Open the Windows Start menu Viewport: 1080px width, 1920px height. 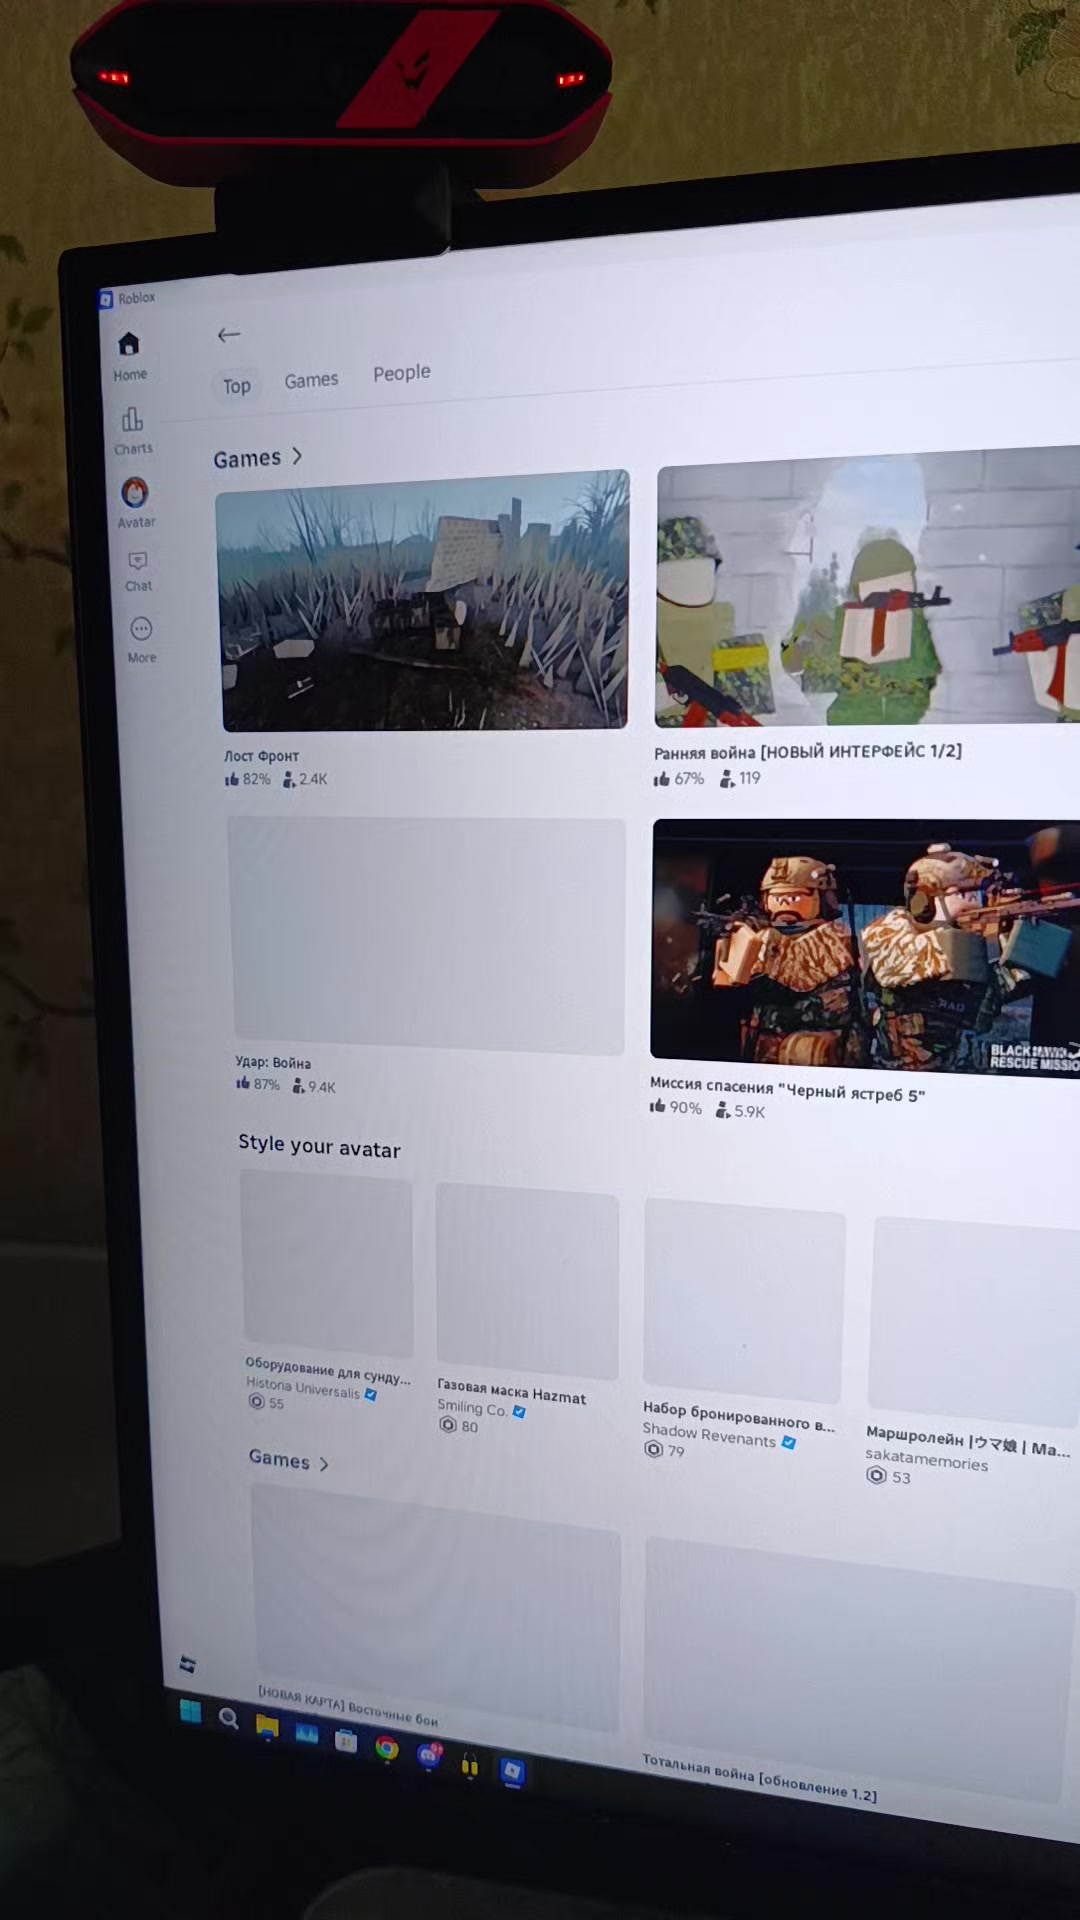coord(190,1712)
